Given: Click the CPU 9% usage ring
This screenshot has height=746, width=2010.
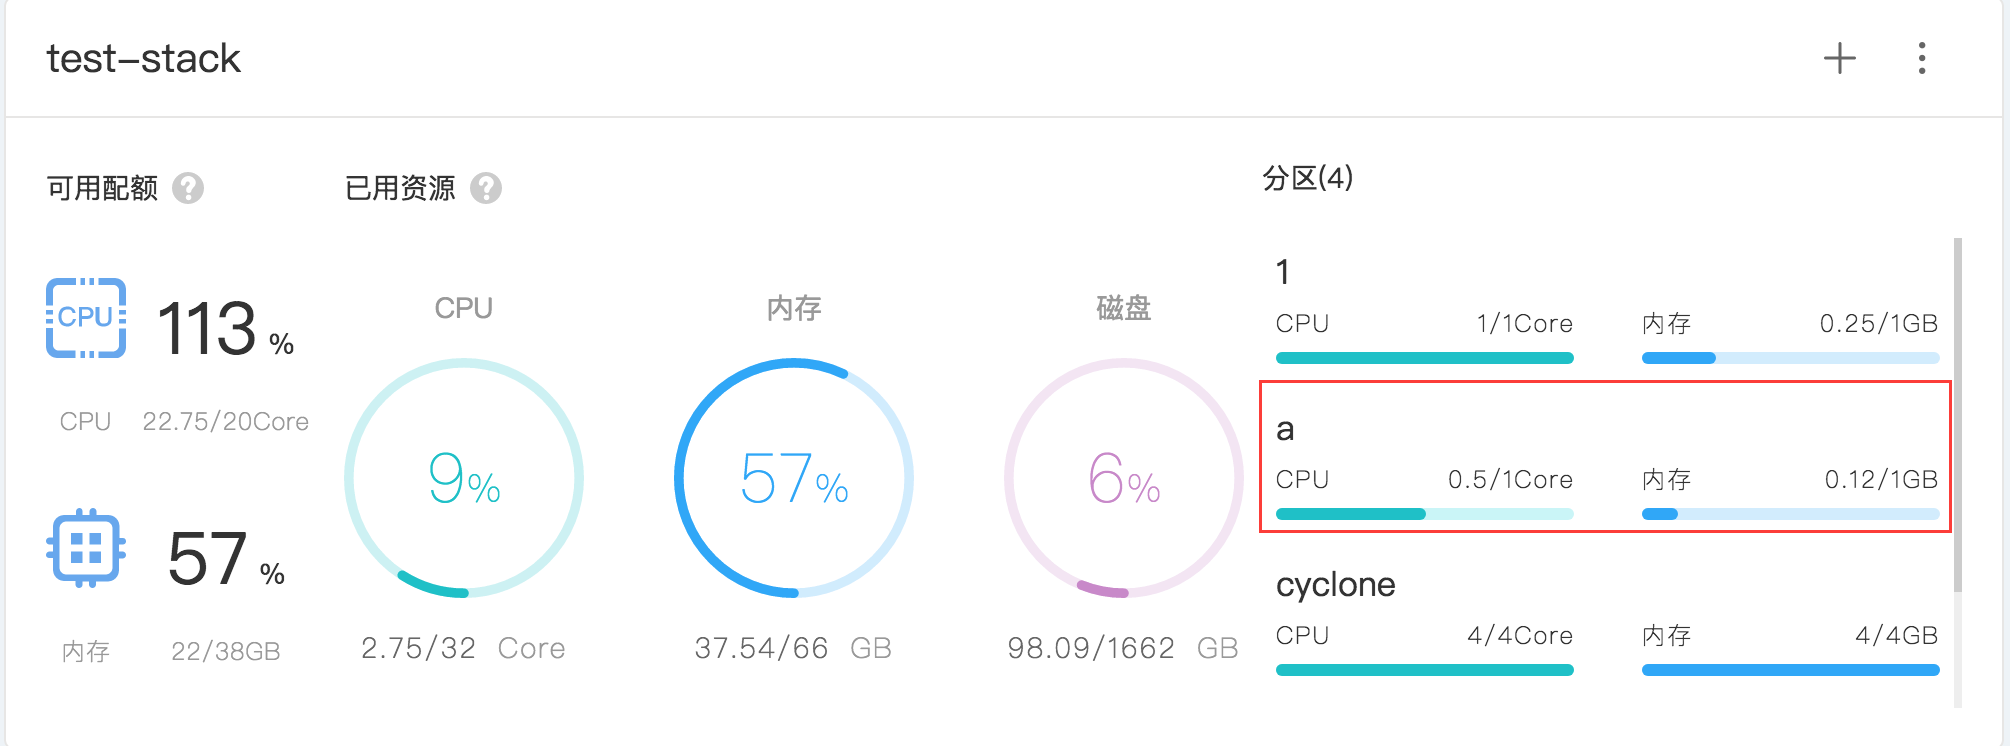Looking at the screenshot, I should (464, 478).
